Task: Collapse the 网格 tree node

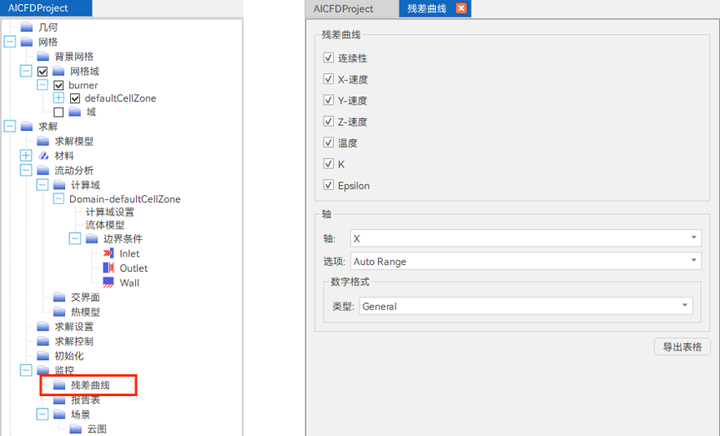Action: (10, 42)
